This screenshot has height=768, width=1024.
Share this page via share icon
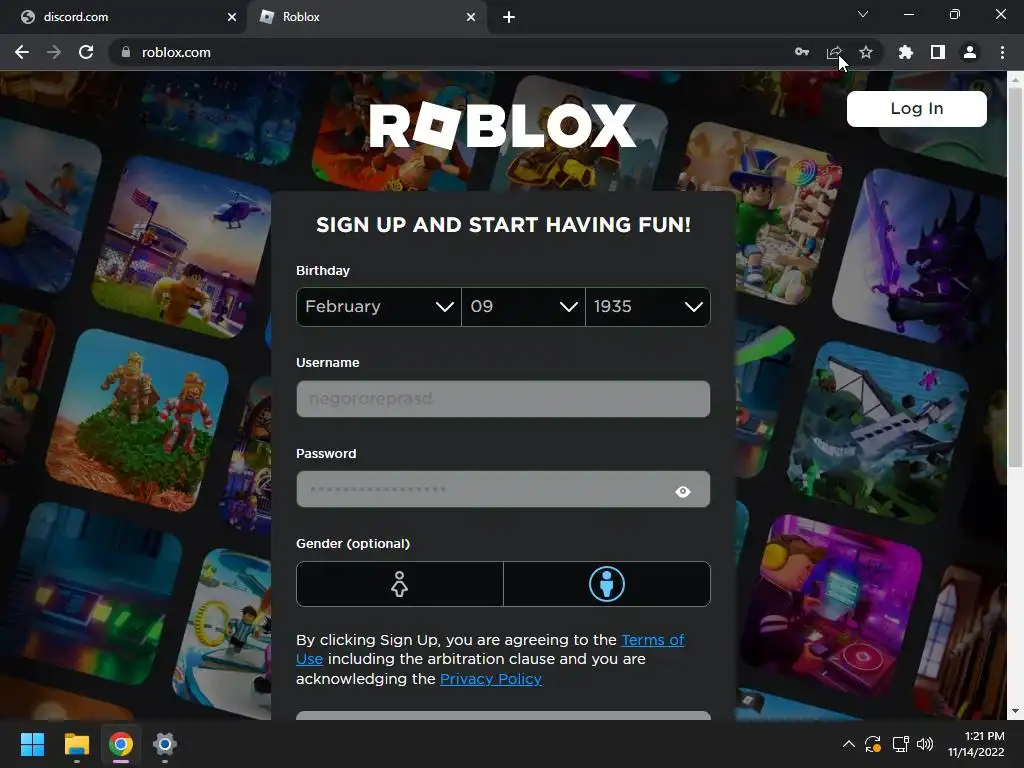834,52
